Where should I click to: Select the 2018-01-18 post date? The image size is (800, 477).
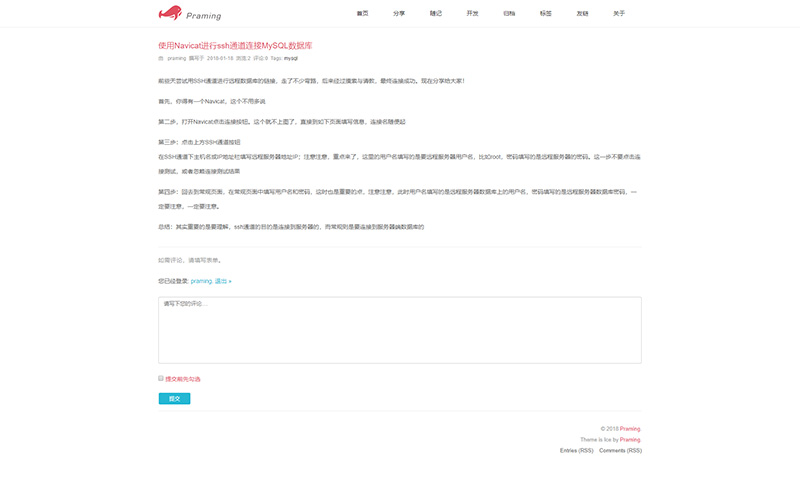(220, 58)
